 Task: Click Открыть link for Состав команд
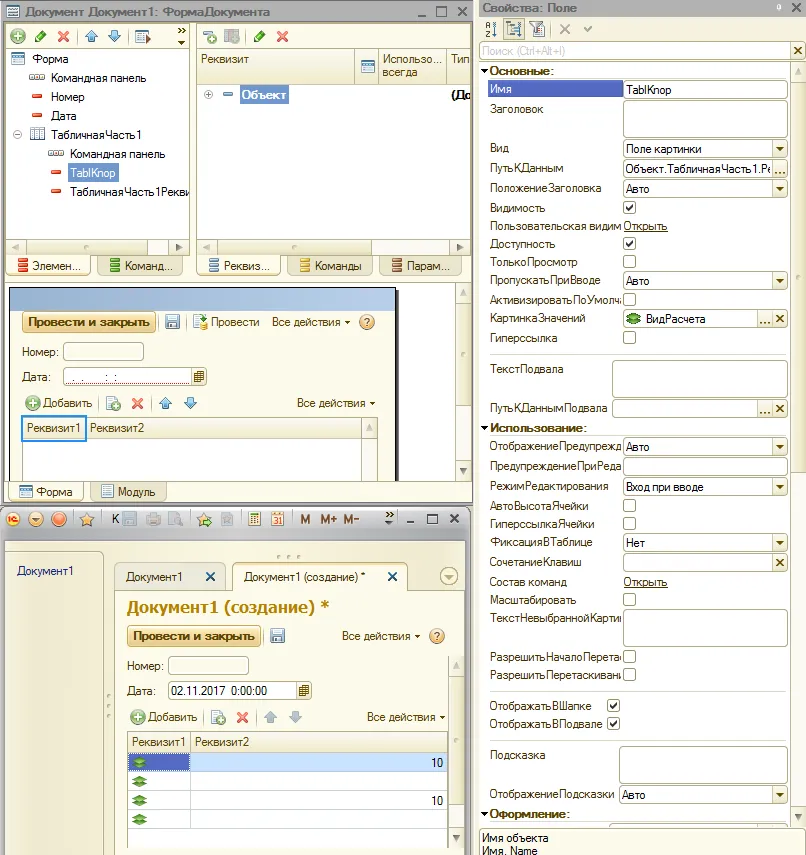point(645,582)
